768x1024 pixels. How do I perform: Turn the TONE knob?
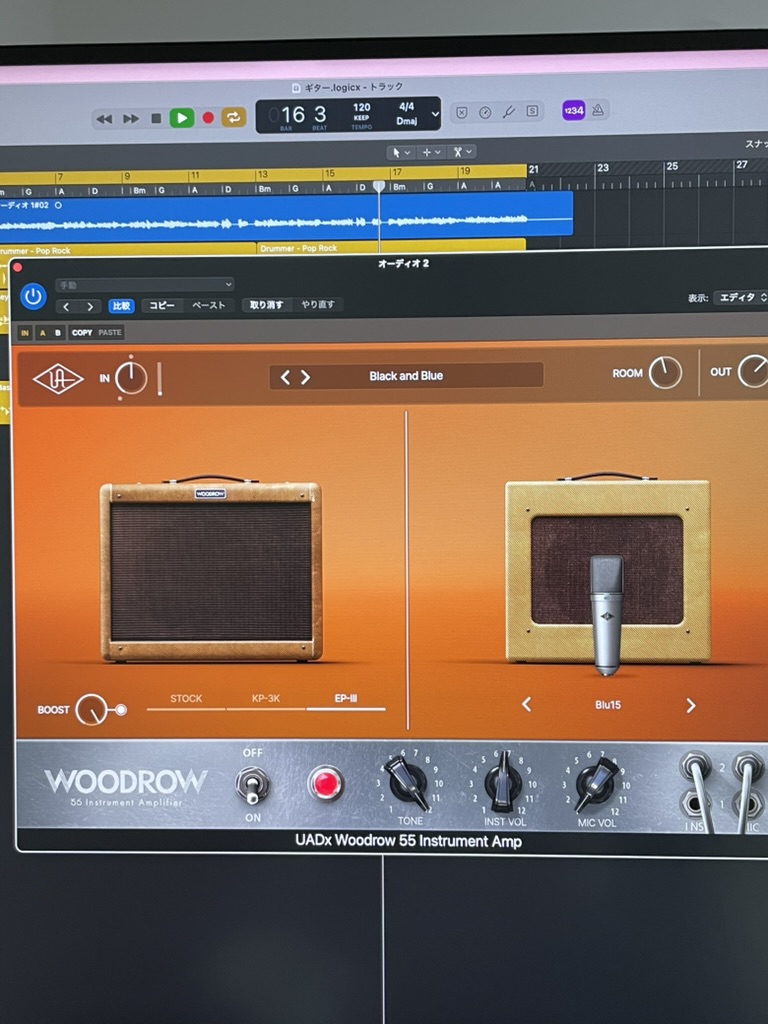408,783
